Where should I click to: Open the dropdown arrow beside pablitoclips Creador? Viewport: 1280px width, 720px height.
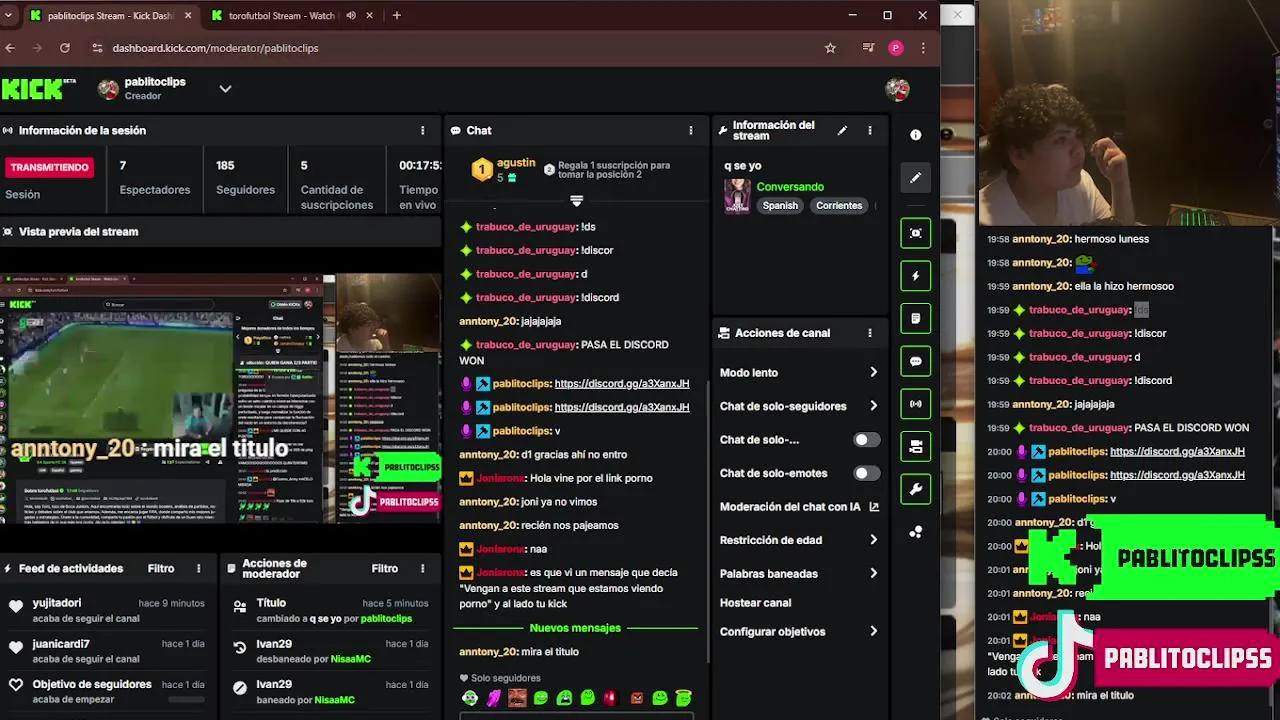point(225,89)
